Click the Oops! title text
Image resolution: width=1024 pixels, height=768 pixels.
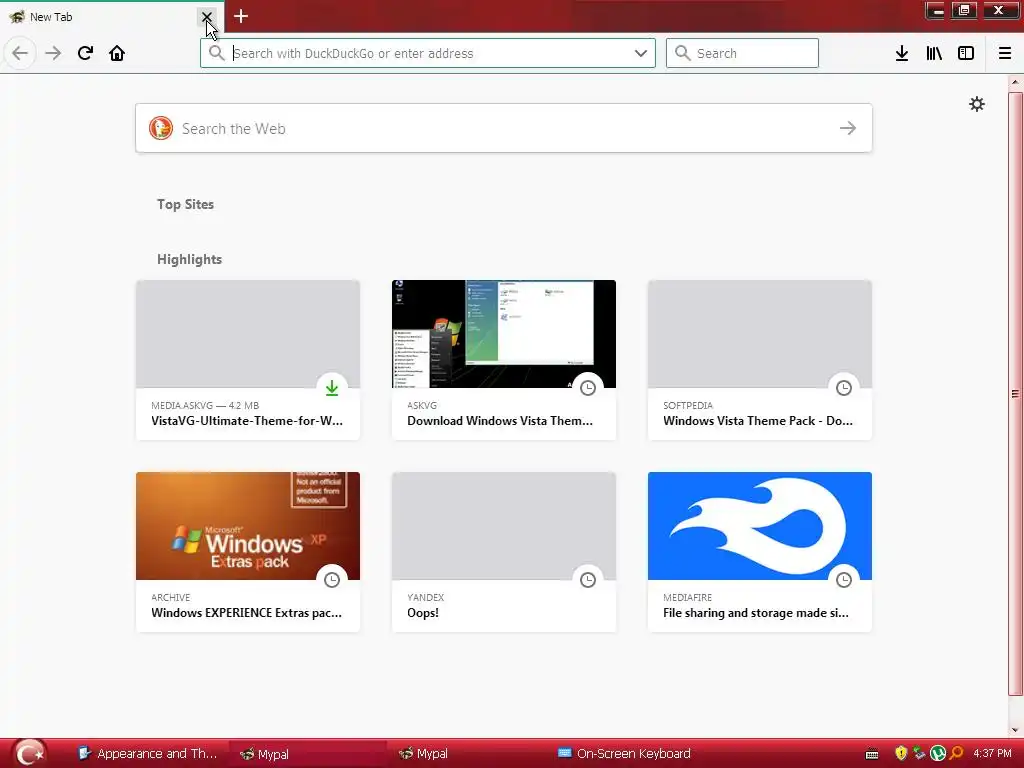click(423, 613)
